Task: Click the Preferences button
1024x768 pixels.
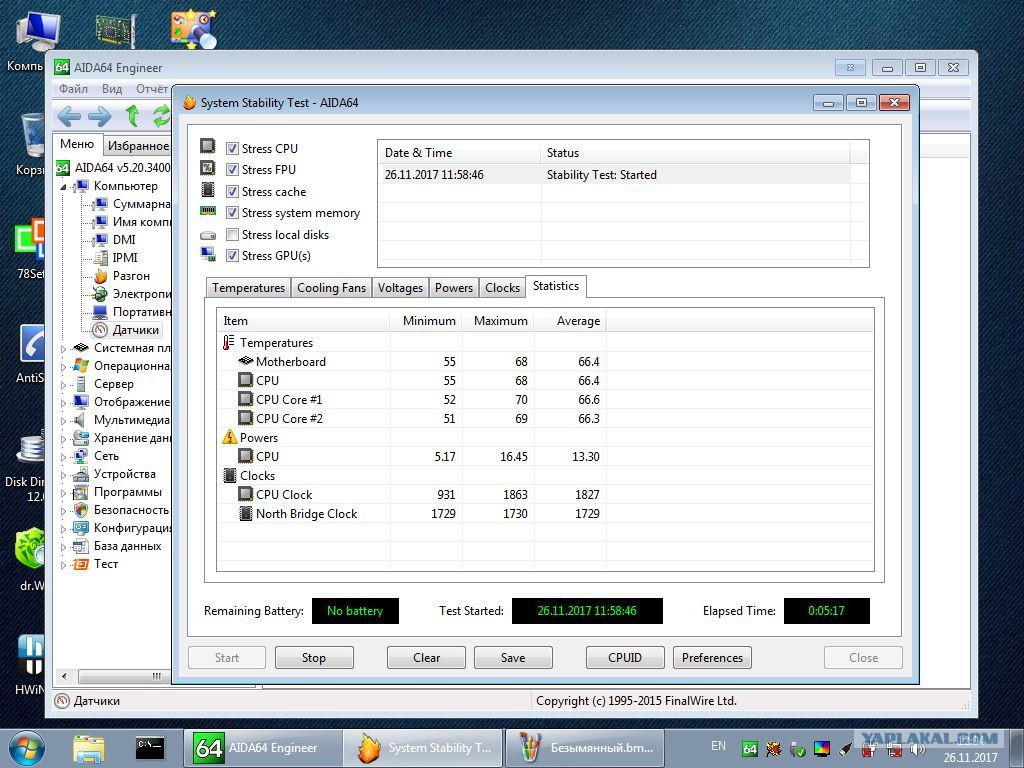Action: click(712, 658)
